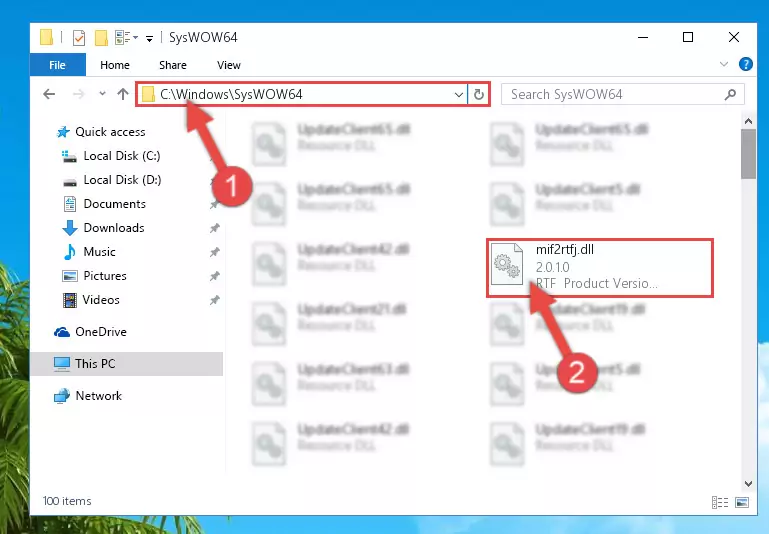Open Music in the sidebar
The height and width of the screenshot is (534, 769).
coord(99,252)
